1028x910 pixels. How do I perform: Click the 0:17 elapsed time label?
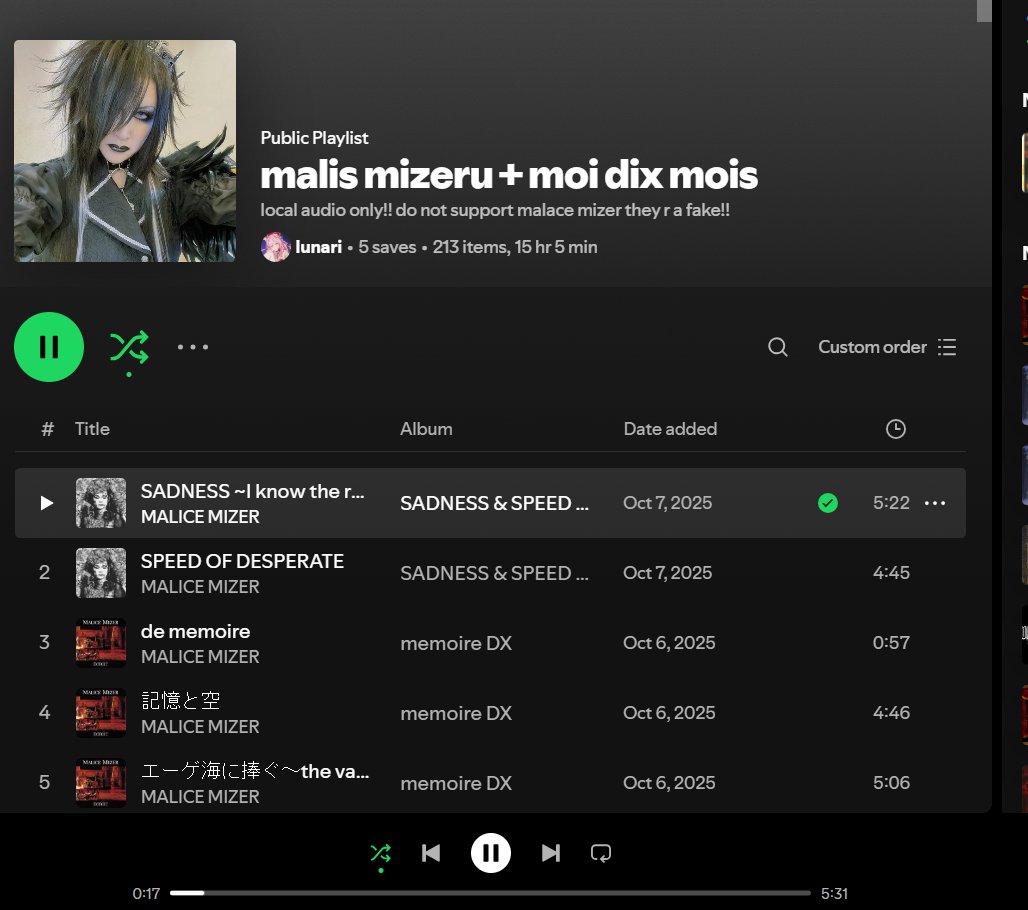coord(146,894)
